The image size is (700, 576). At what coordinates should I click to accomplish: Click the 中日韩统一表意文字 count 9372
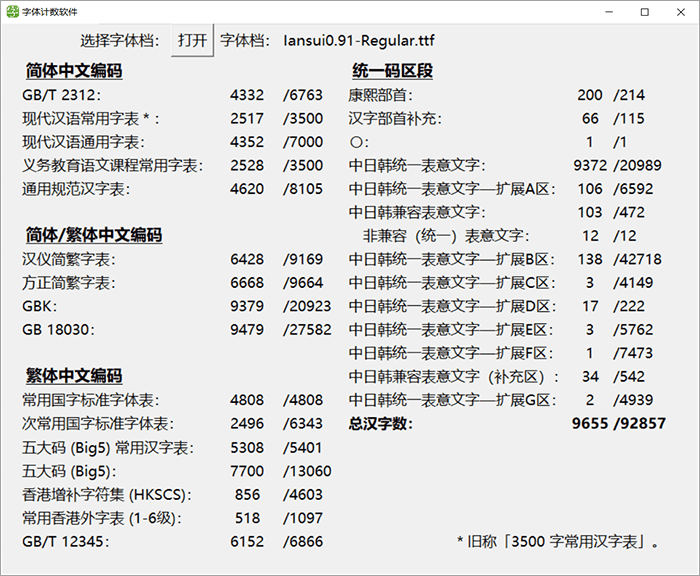(590, 166)
